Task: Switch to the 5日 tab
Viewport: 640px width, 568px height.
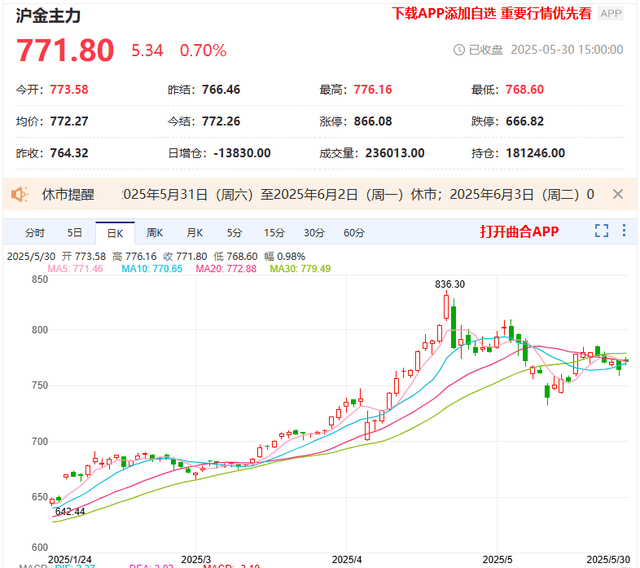Action: [75, 233]
